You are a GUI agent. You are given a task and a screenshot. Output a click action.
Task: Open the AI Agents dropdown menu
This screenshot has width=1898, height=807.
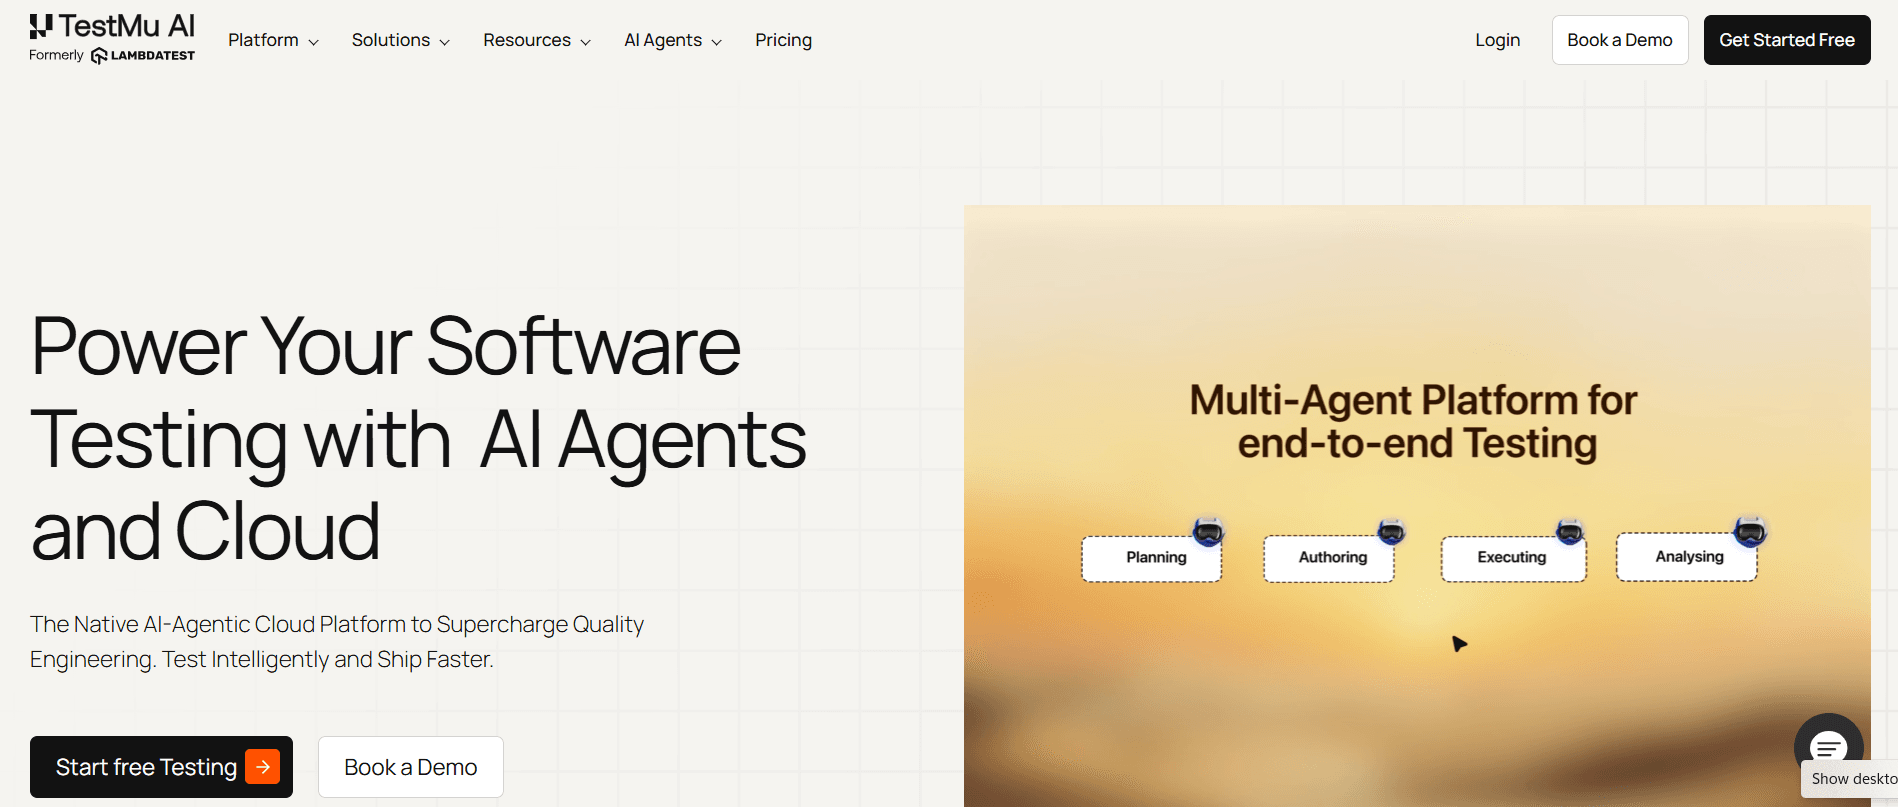tap(672, 40)
